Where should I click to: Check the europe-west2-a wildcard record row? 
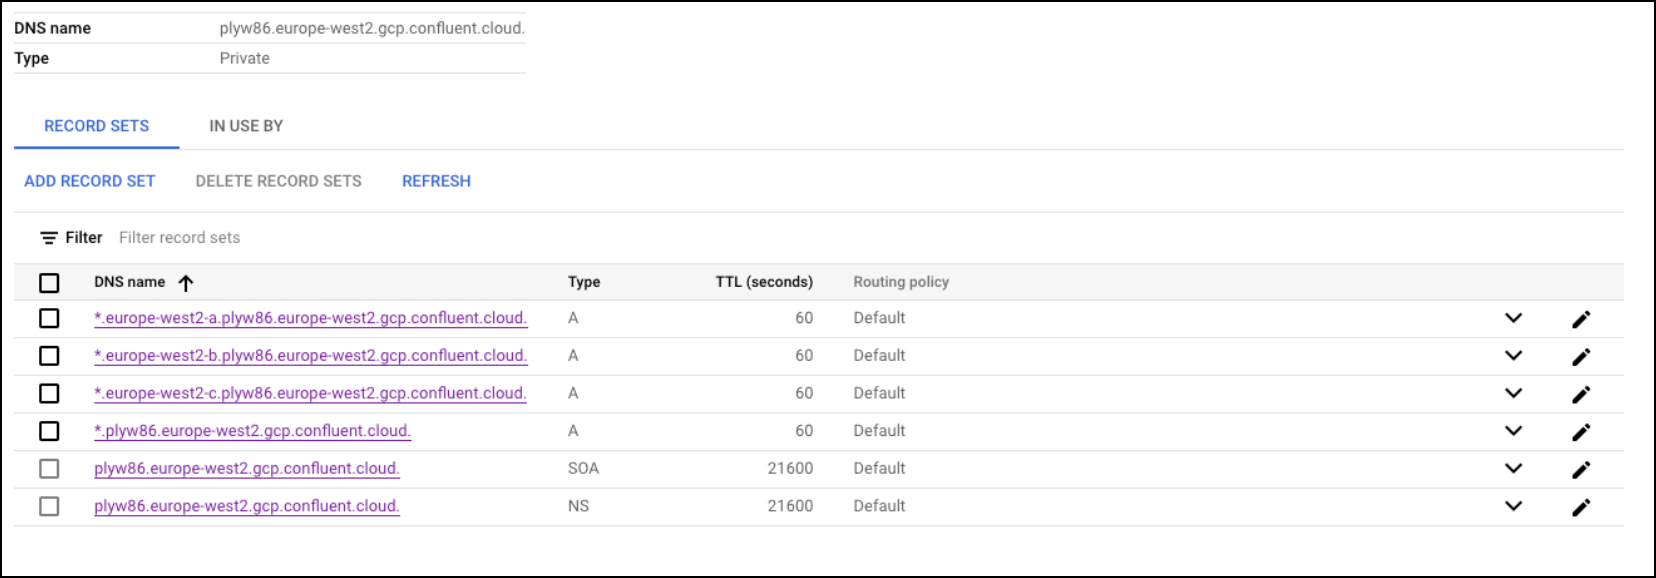tap(50, 318)
